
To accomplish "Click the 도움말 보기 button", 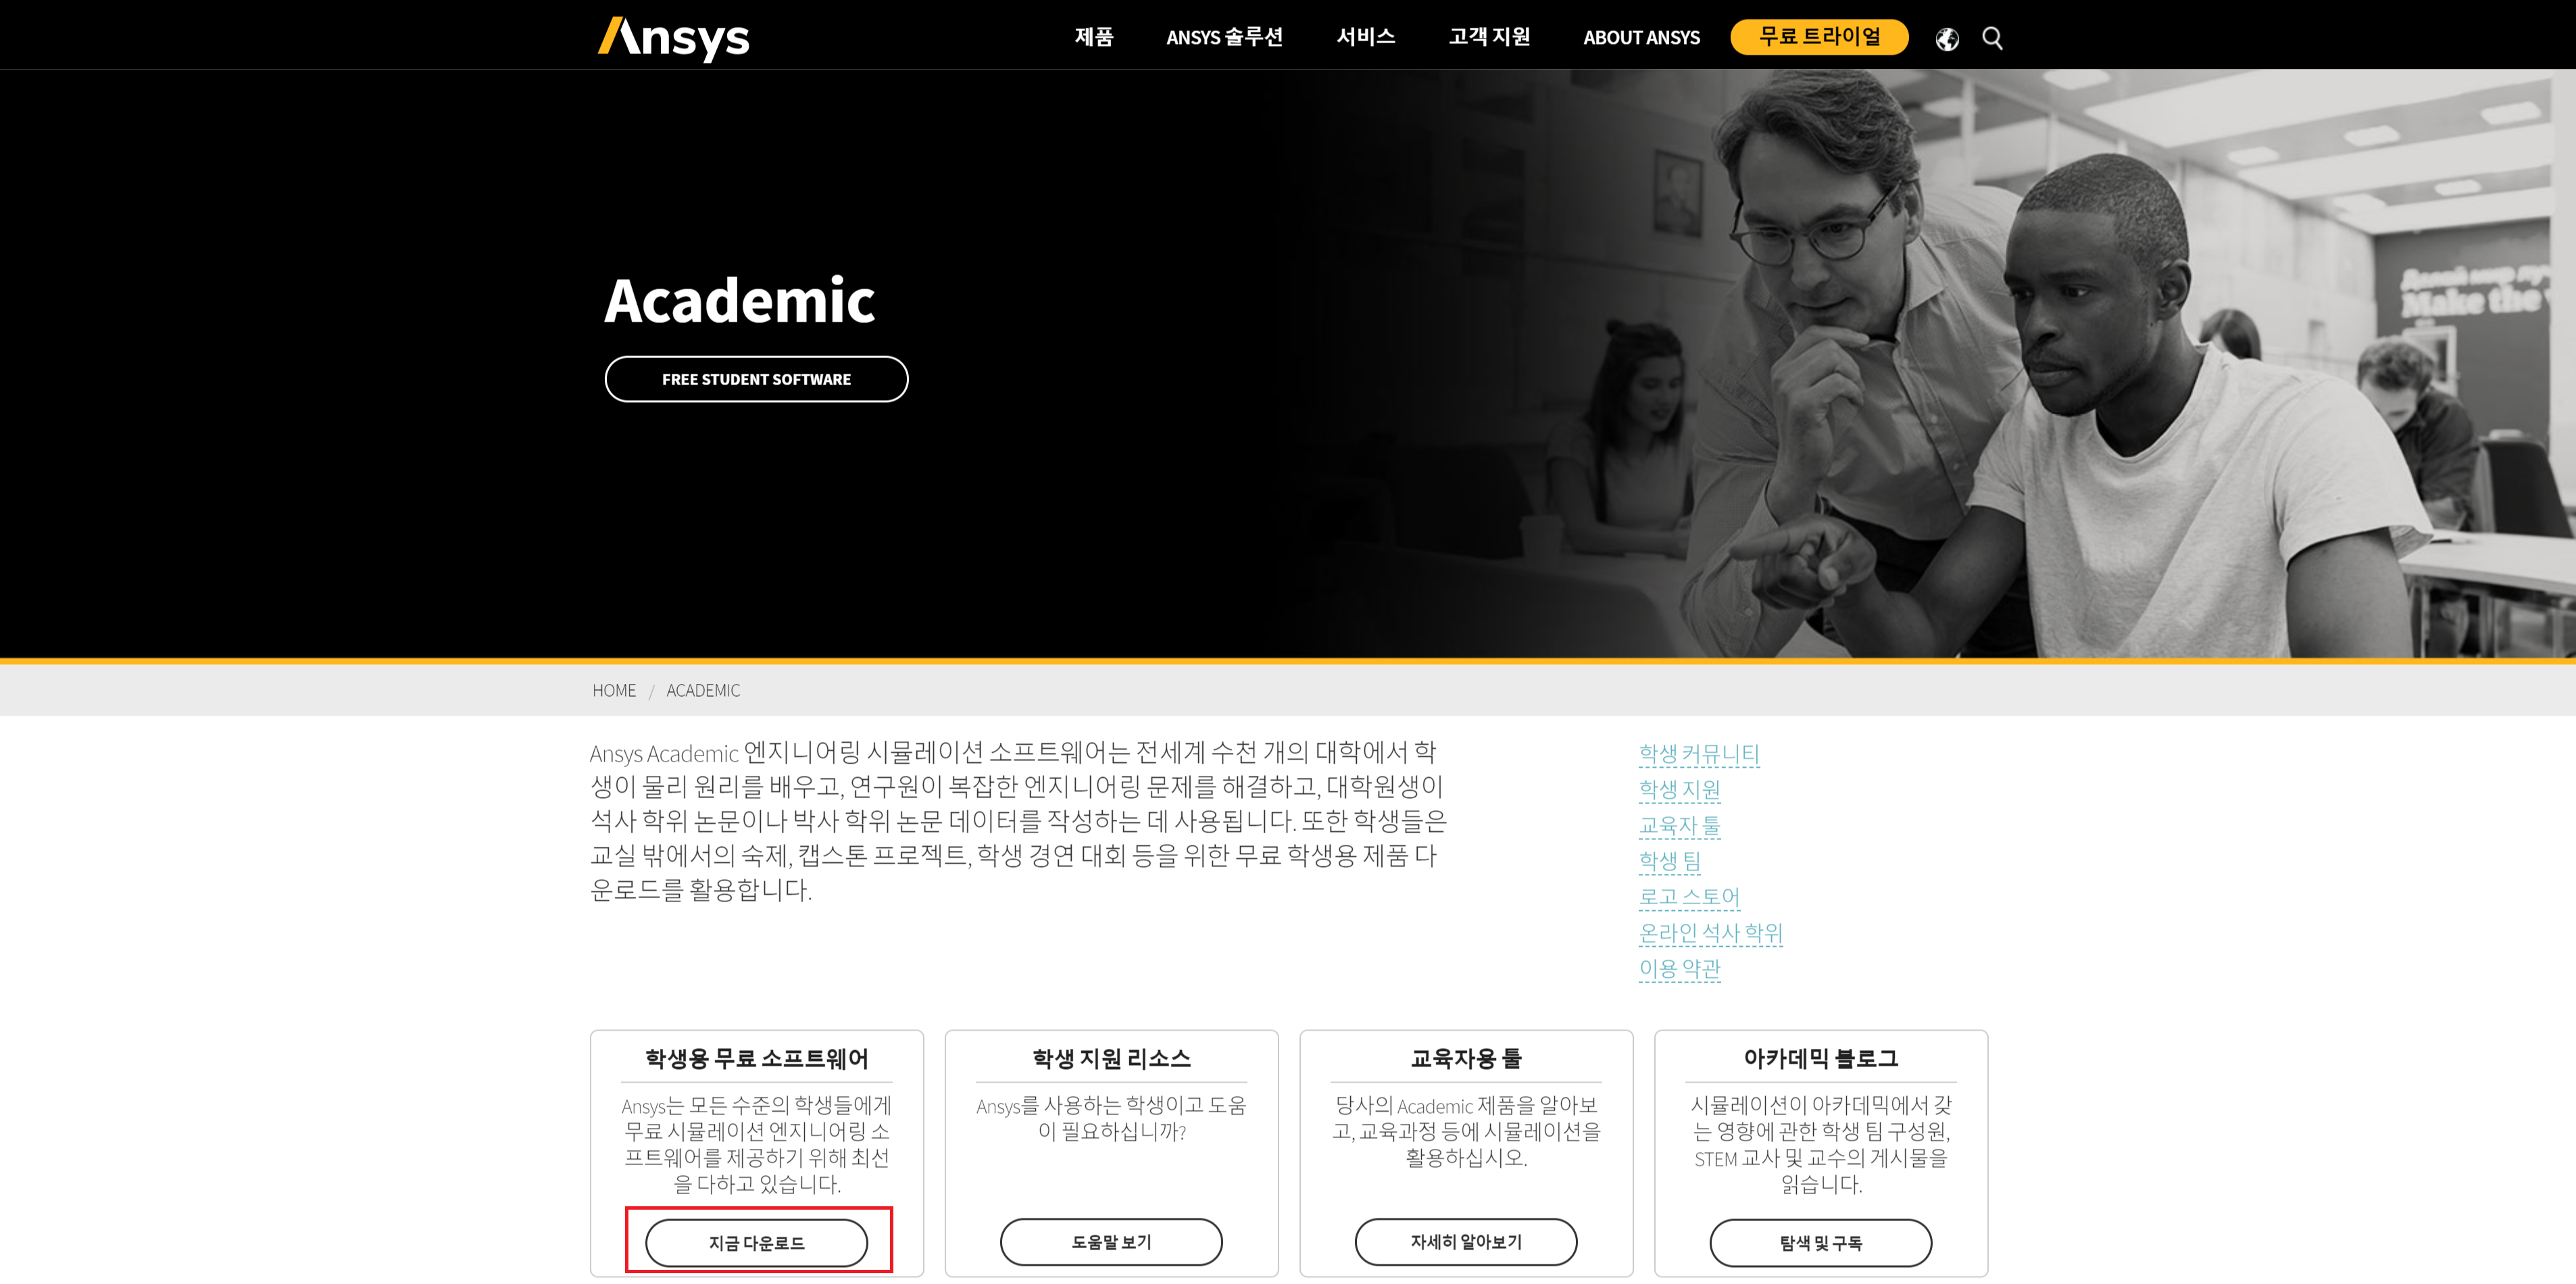I will (1111, 1241).
